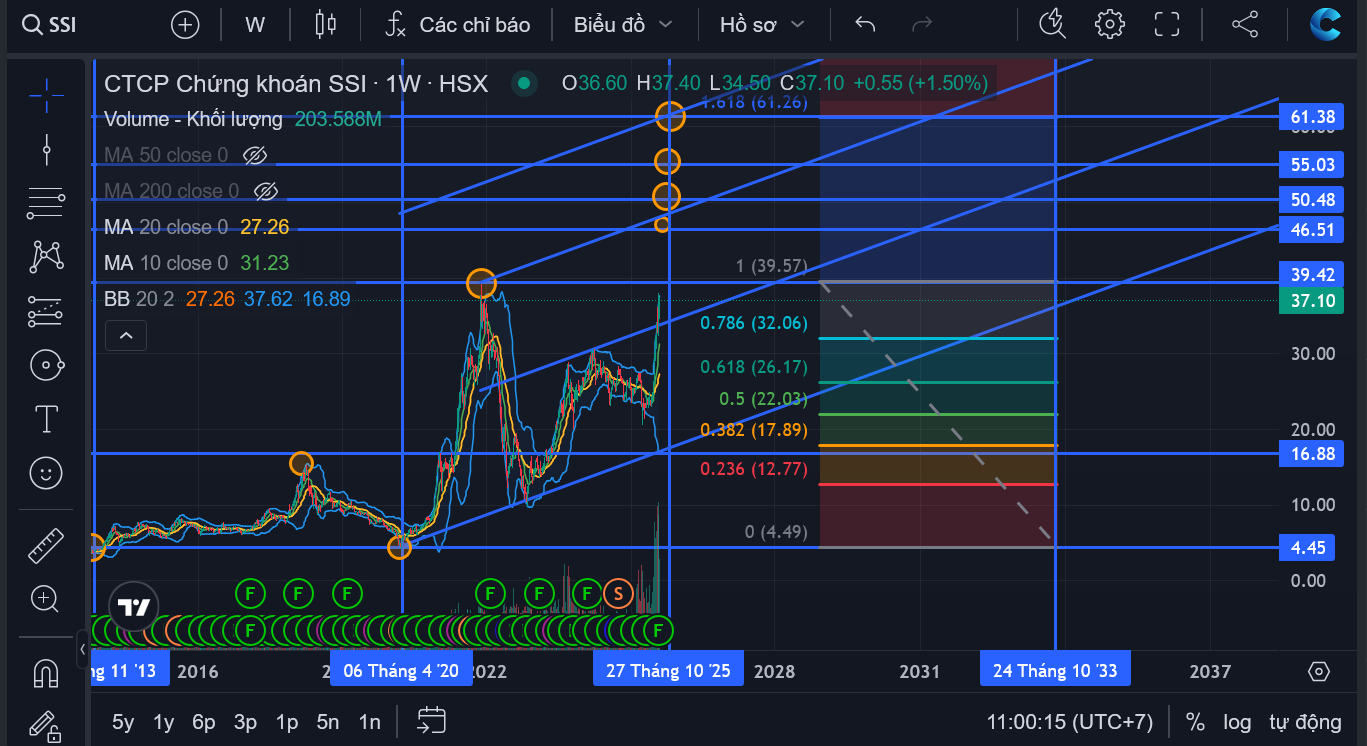Image resolution: width=1367 pixels, height=746 pixels.
Task: Open the W weekly interval selector
Action: coord(255,25)
